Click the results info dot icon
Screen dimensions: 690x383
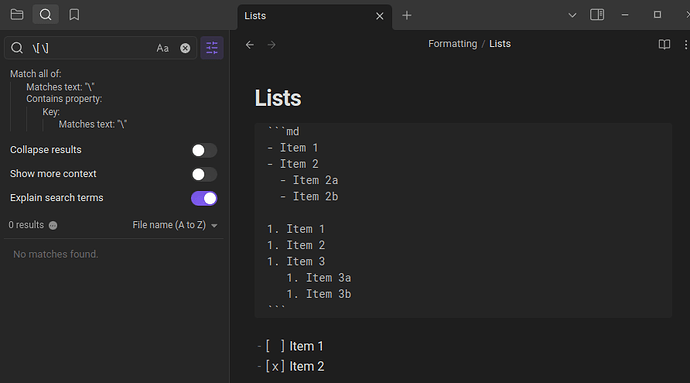point(53,225)
